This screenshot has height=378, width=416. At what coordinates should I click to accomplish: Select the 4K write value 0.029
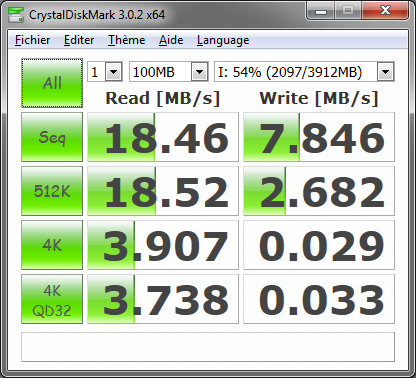point(319,245)
